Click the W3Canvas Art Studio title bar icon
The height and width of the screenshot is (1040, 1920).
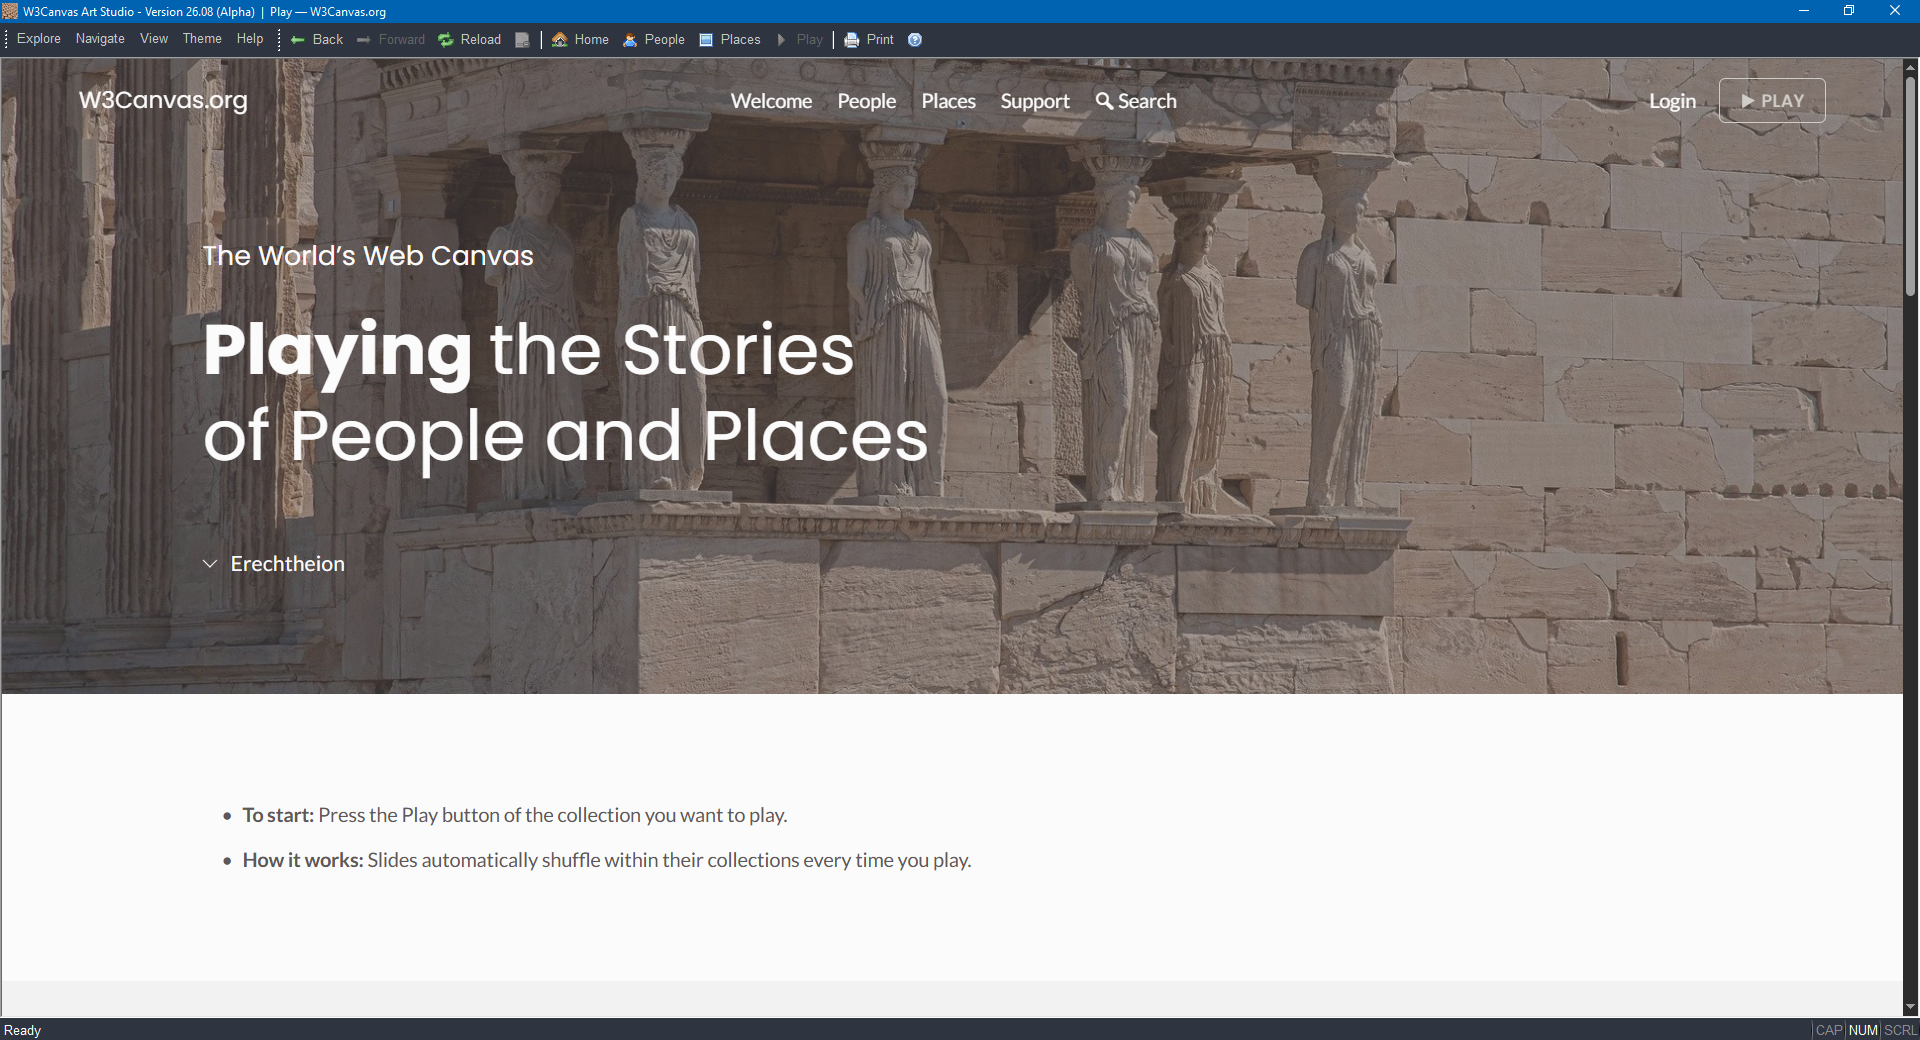point(10,11)
